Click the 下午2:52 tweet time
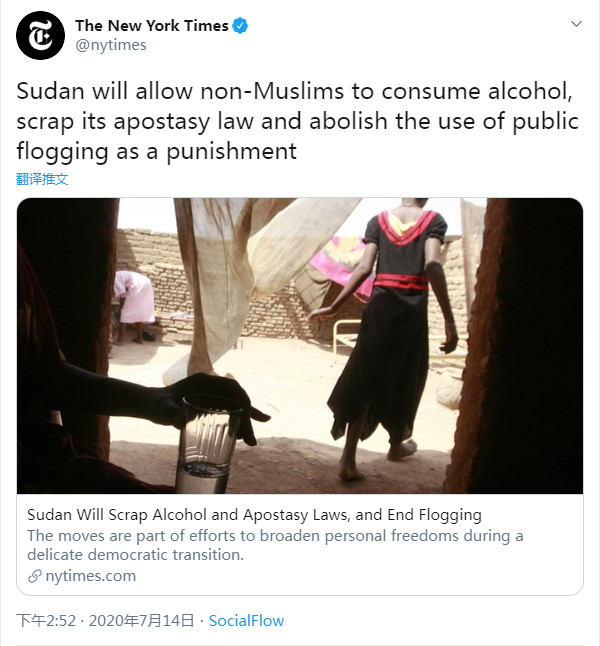600x646 pixels. 46,621
